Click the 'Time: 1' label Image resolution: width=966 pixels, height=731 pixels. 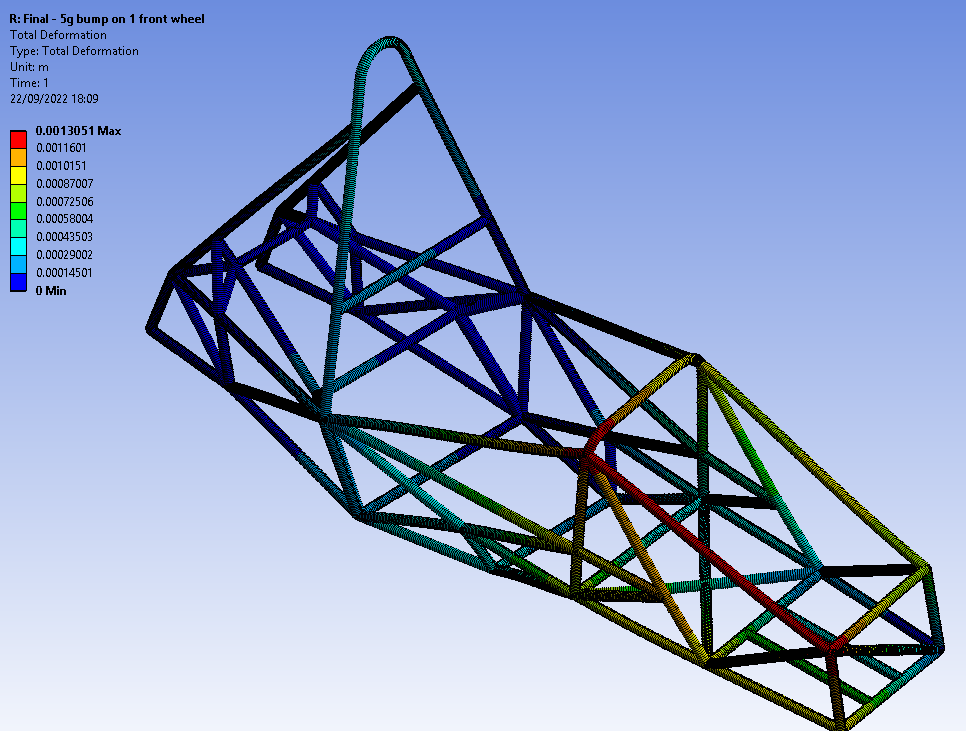tap(29, 83)
